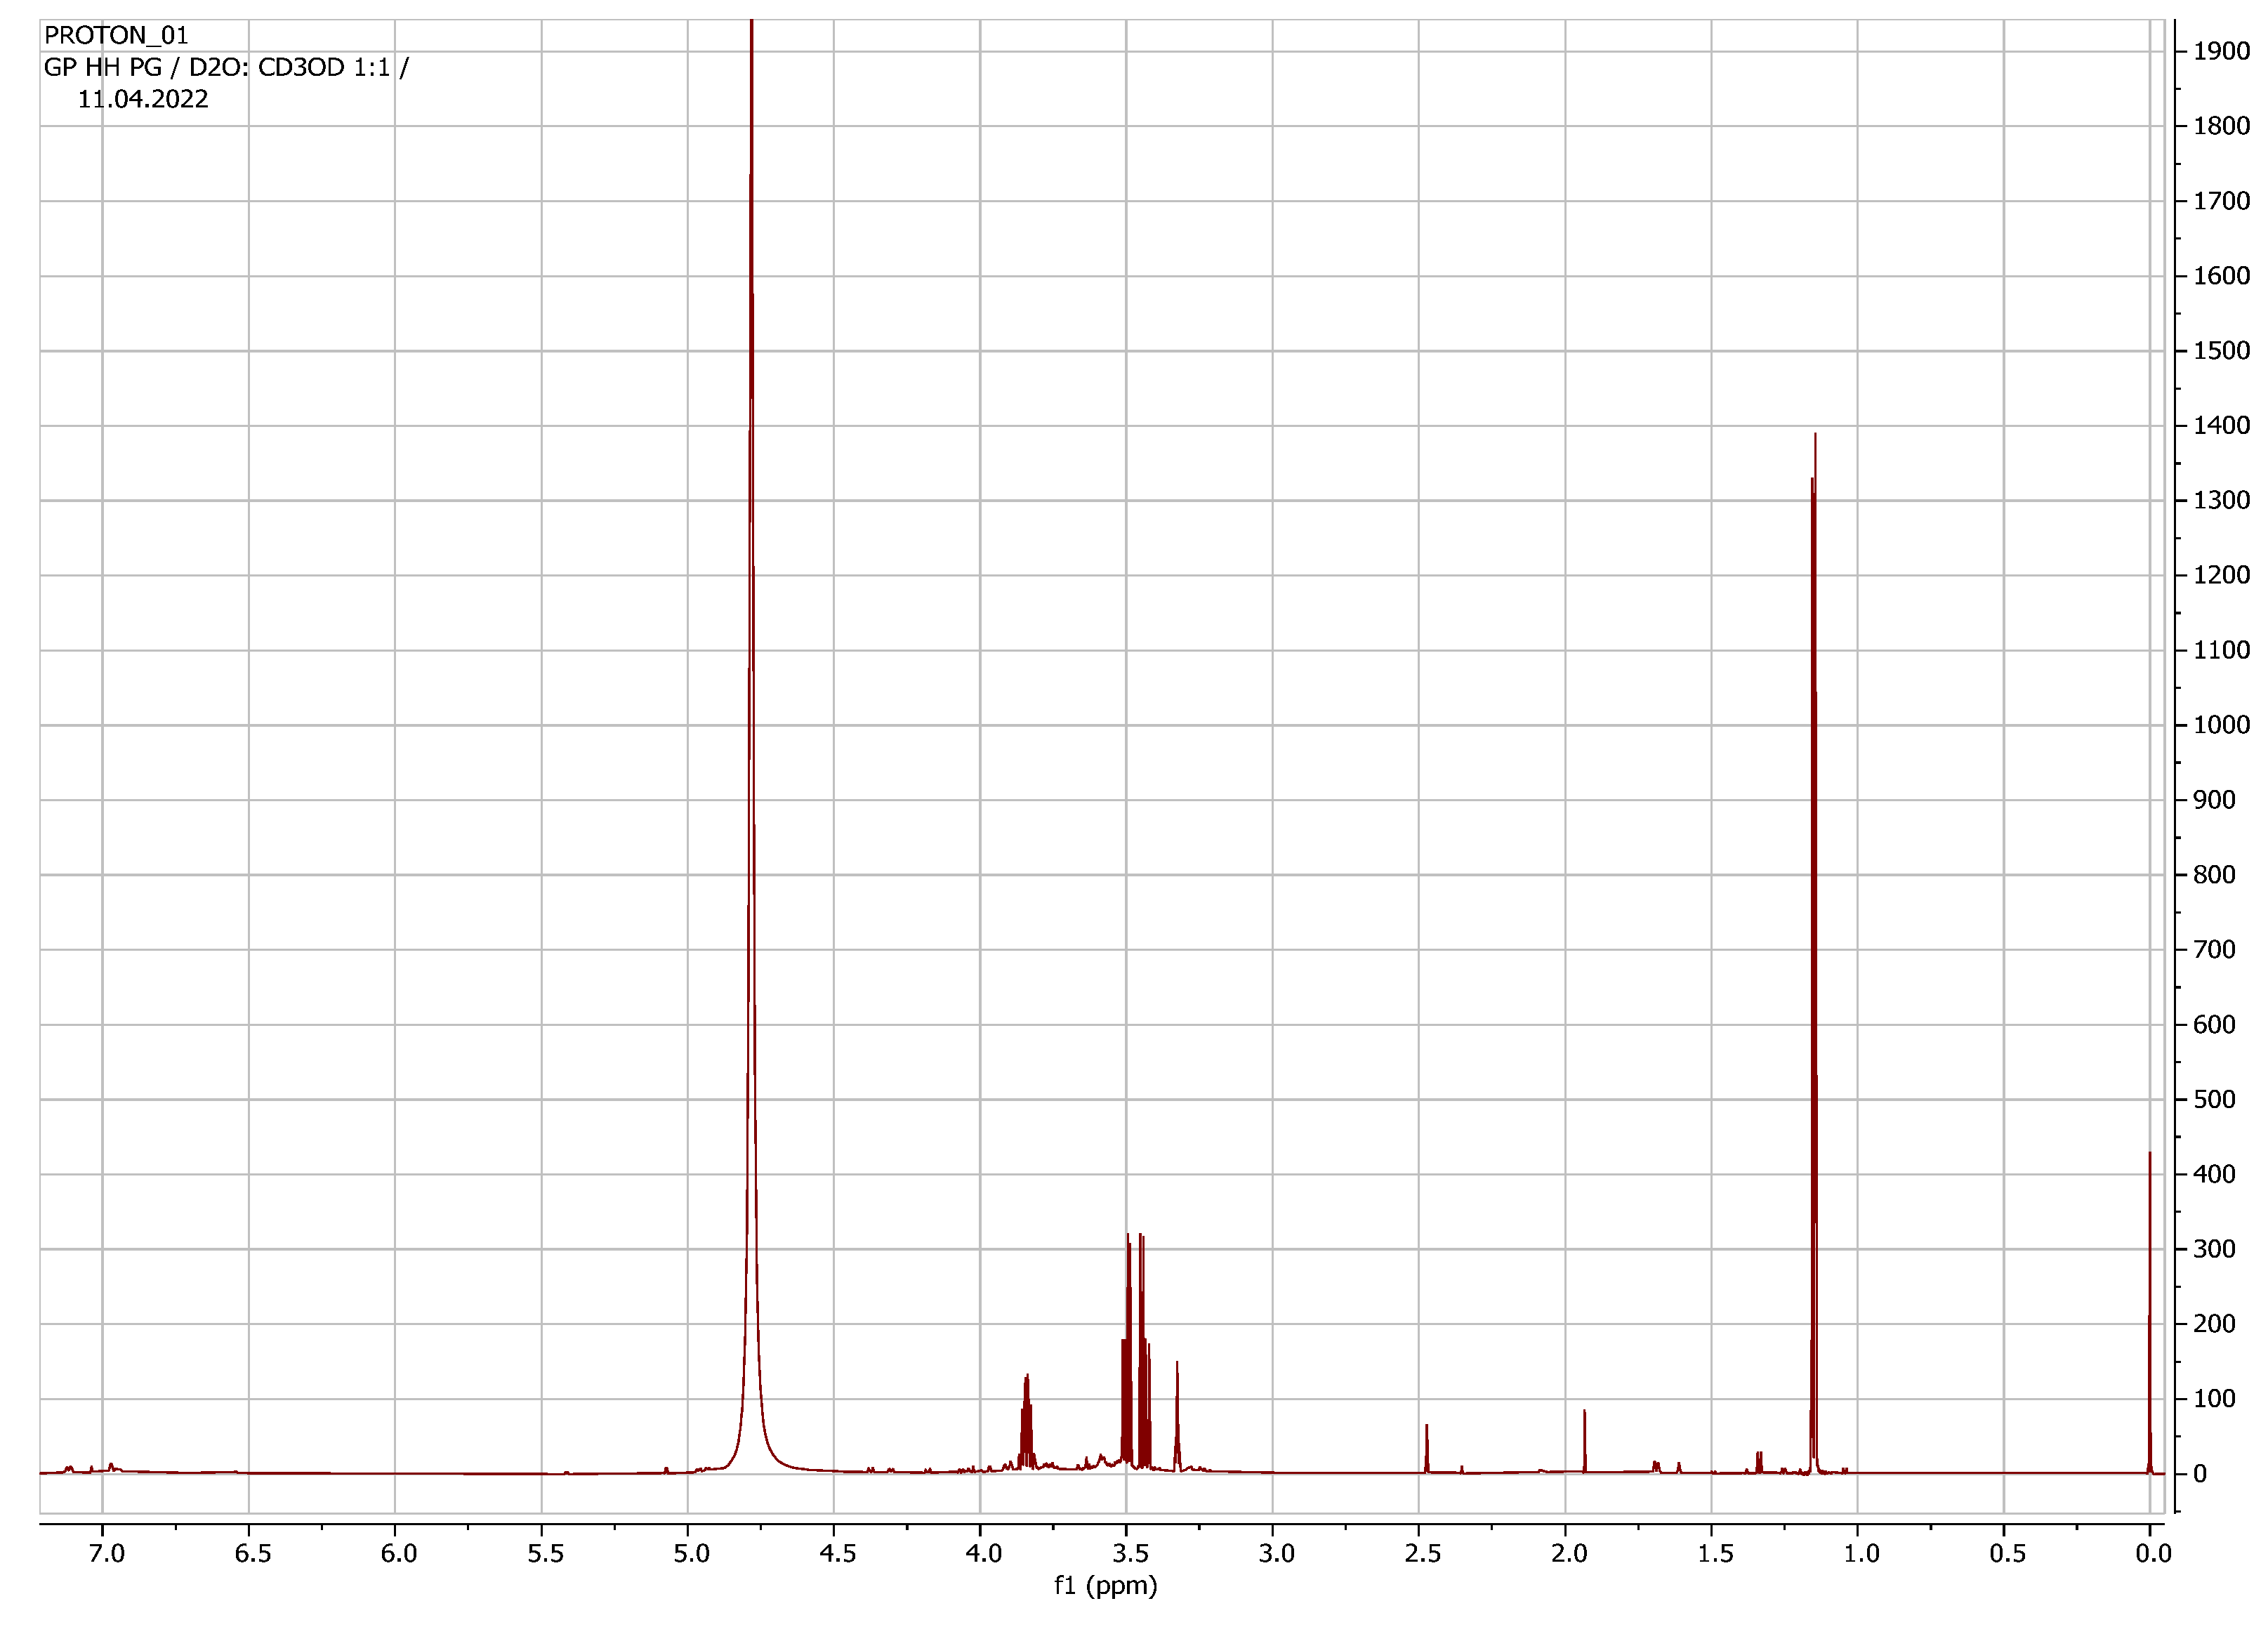The image size is (2268, 1627).
Task: Click the D2O: CD3OD 1:1 sample label
Action: 290,67
